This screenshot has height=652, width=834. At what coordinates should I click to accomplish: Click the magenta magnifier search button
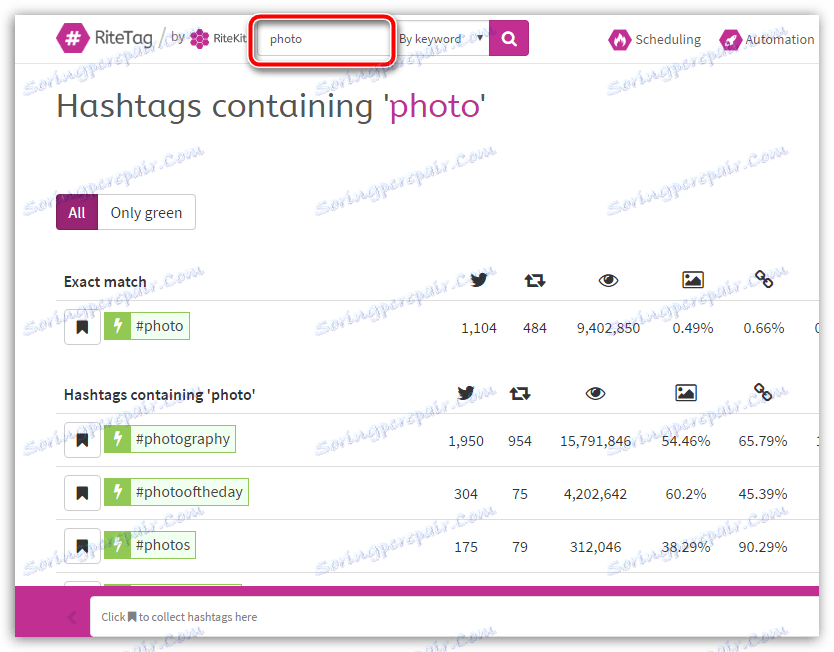(508, 38)
